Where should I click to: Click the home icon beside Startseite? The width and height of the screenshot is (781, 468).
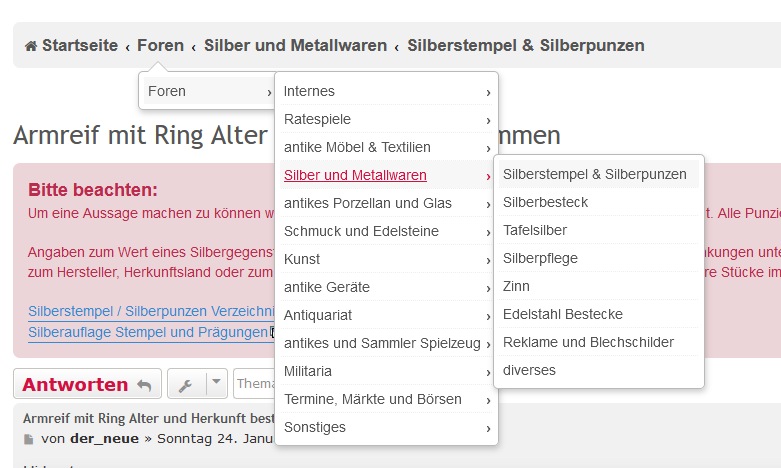(x=31, y=46)
